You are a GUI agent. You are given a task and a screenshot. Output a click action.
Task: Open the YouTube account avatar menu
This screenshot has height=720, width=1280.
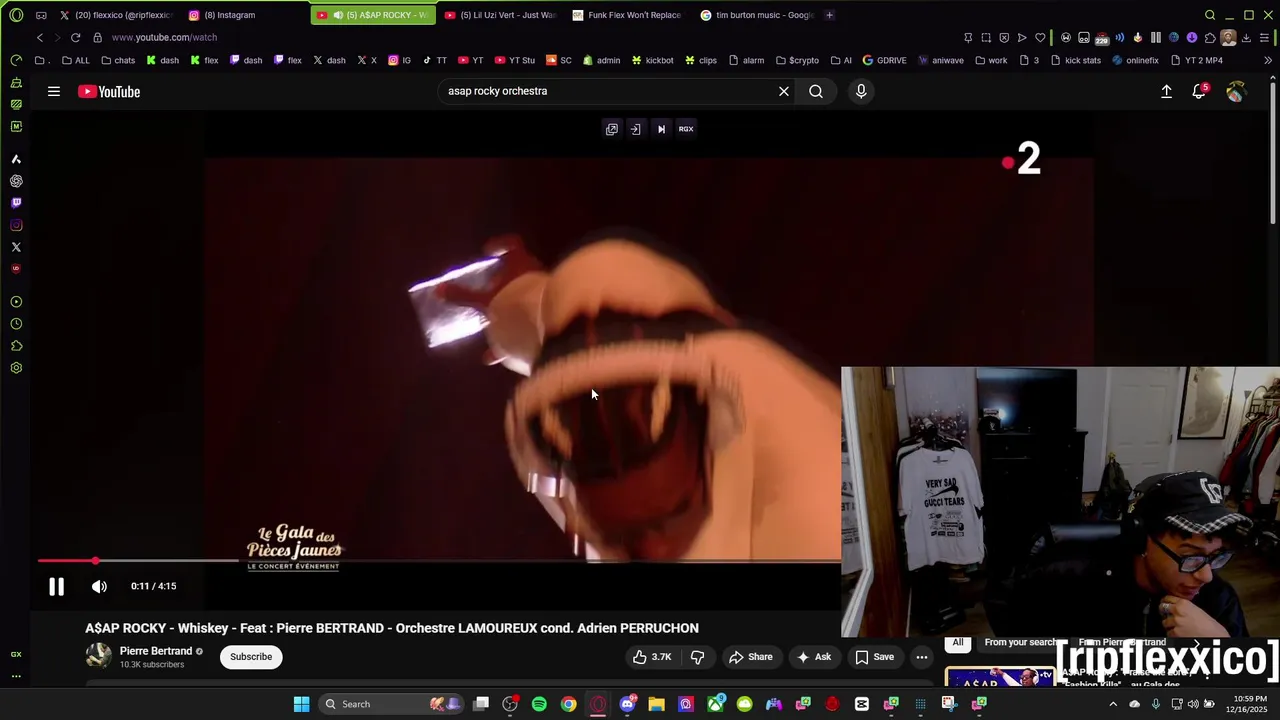[x=1236, y=91]
